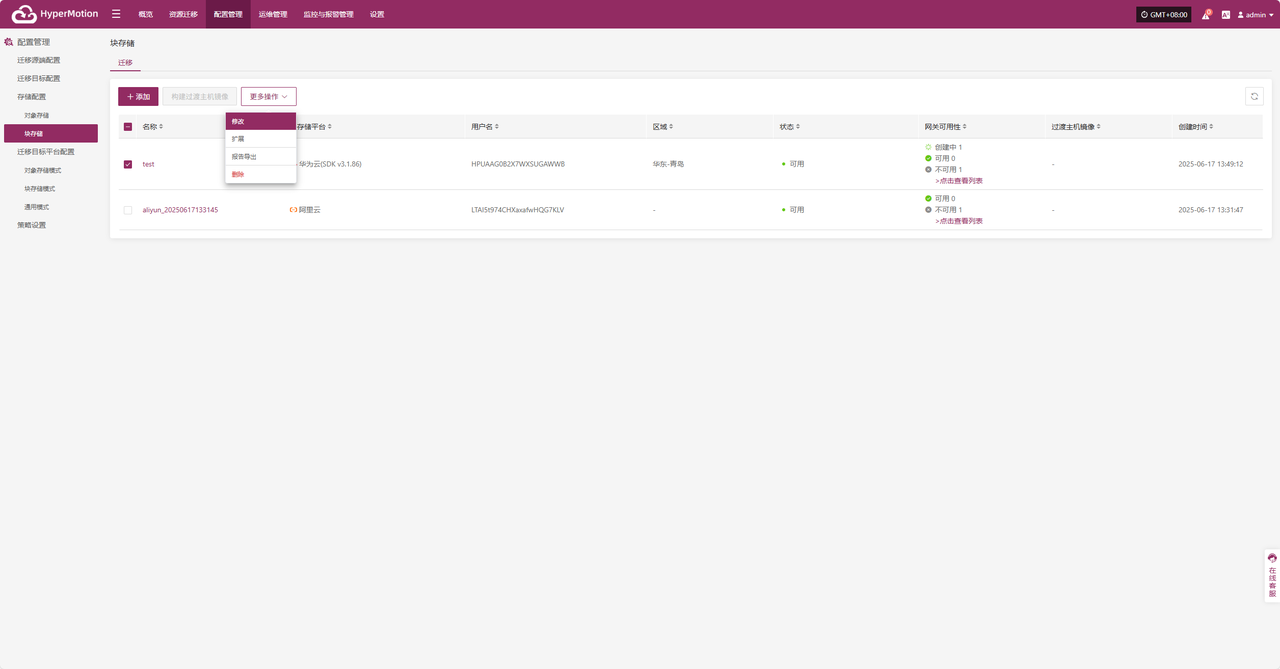Open the 更多操作 dropdown button

pyautogui.click(x=268, y=97)
